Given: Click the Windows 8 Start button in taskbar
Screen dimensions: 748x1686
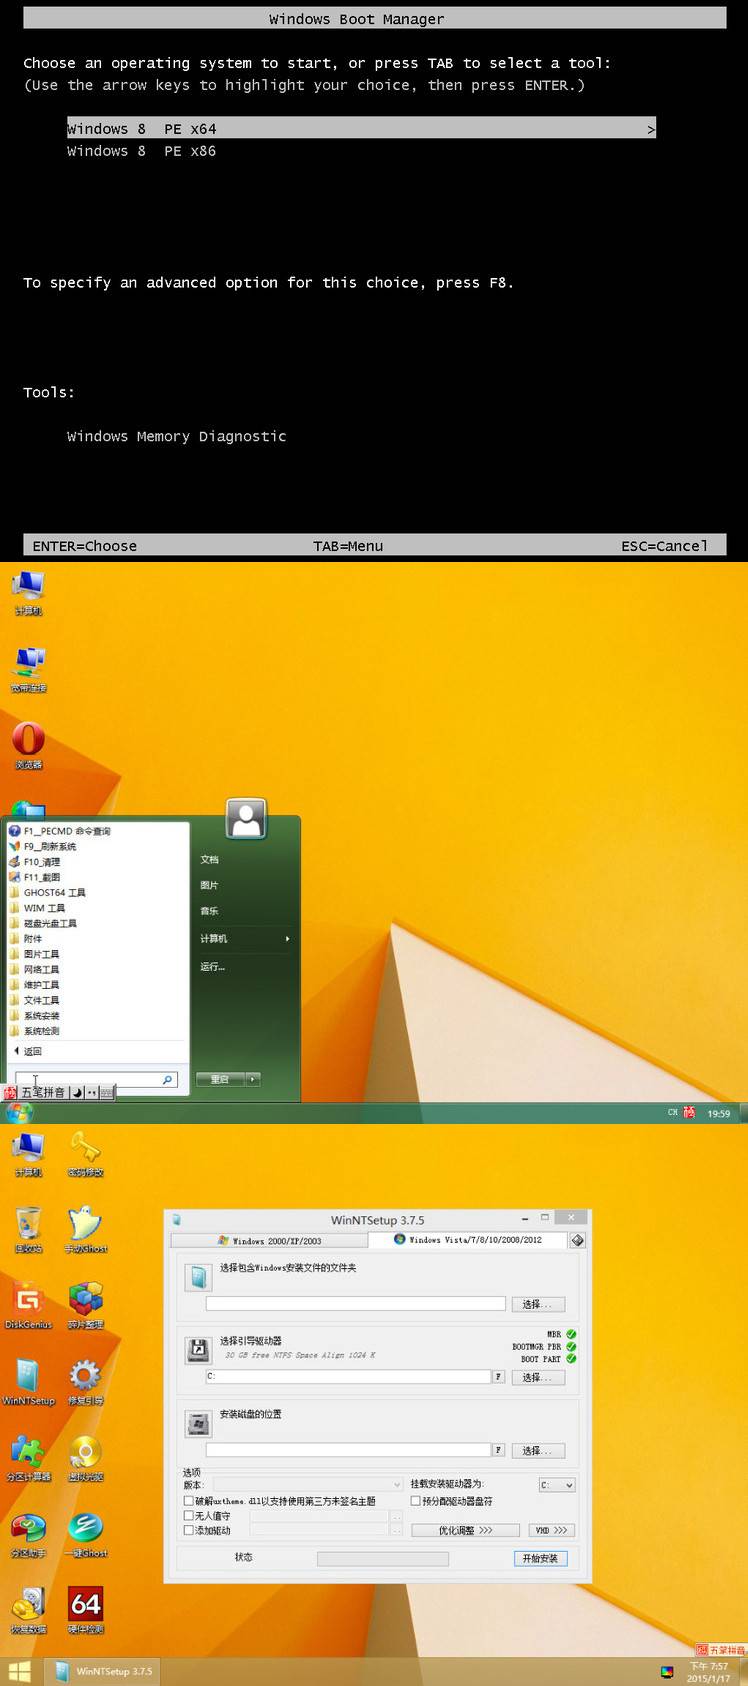Looking at the screenshot, I should pyautogui.click(x=19, y=1671).
